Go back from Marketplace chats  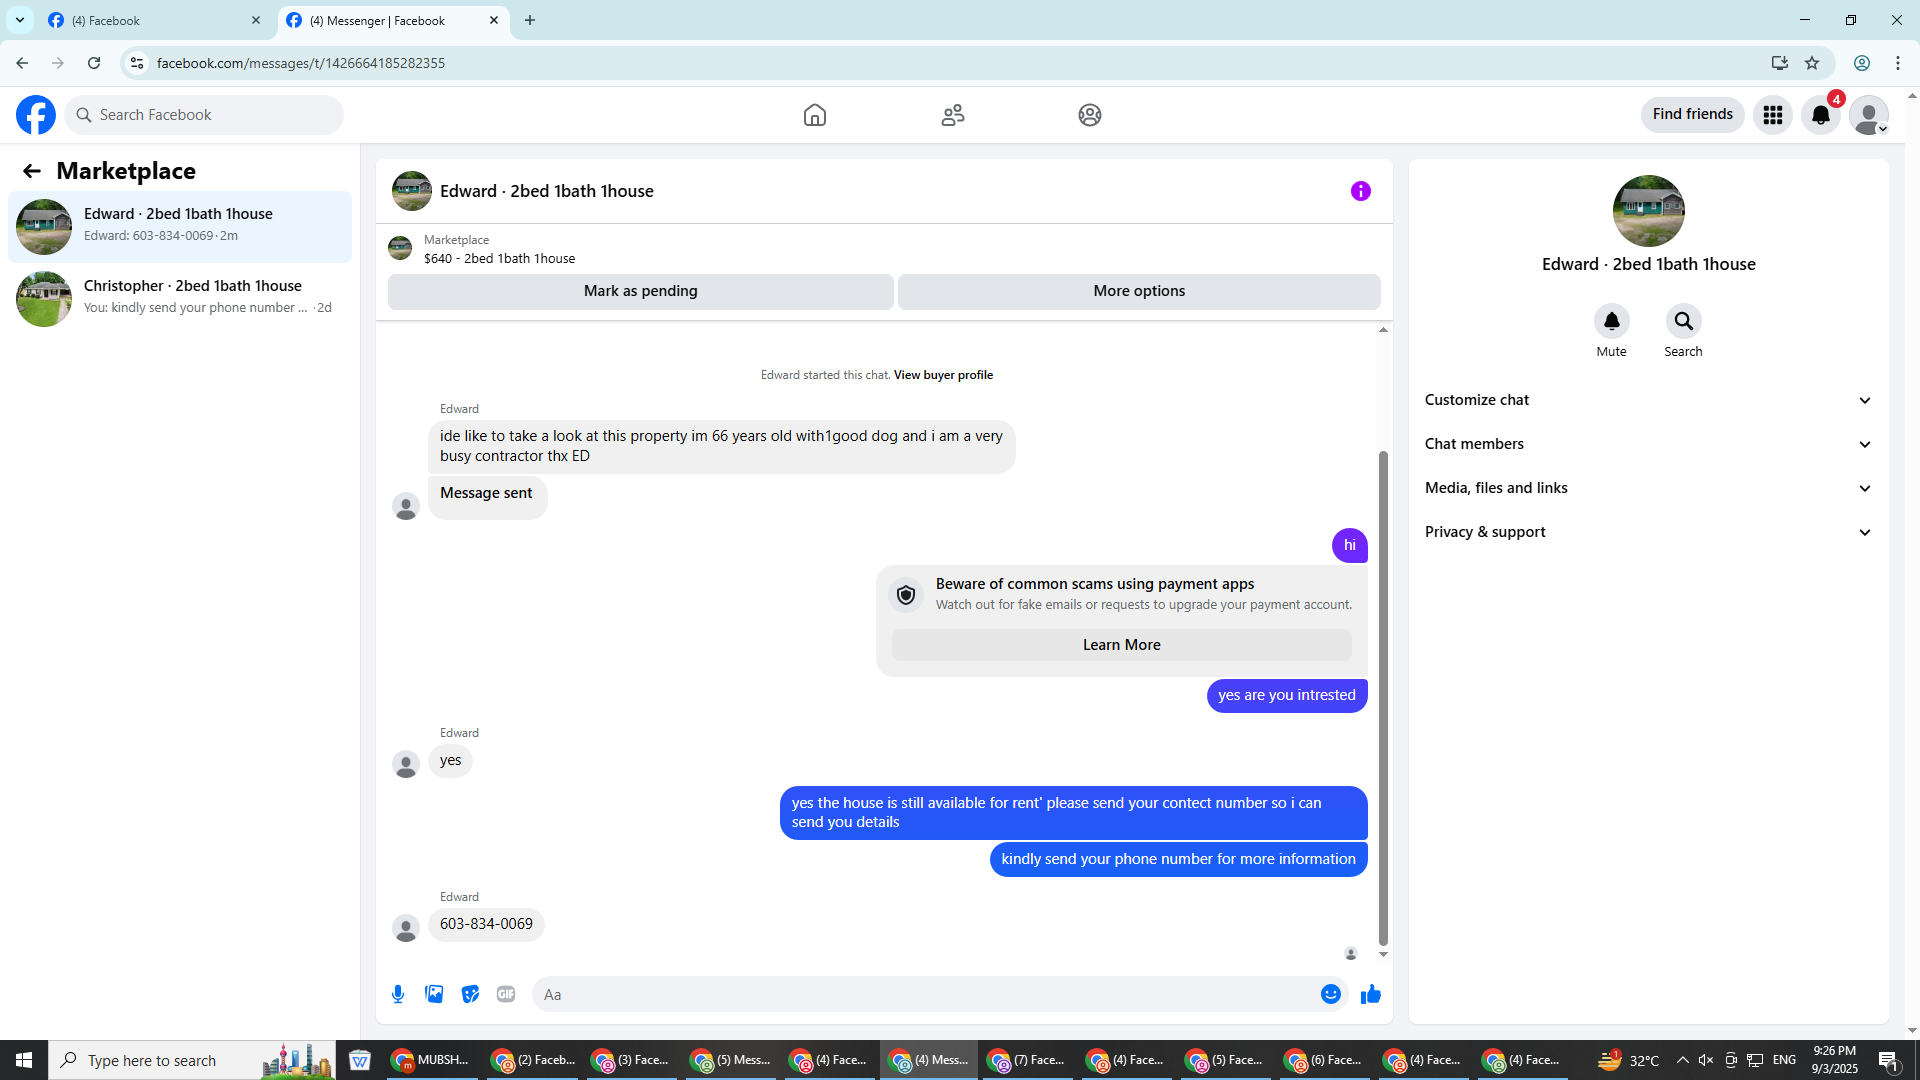(x=32, y=171)
